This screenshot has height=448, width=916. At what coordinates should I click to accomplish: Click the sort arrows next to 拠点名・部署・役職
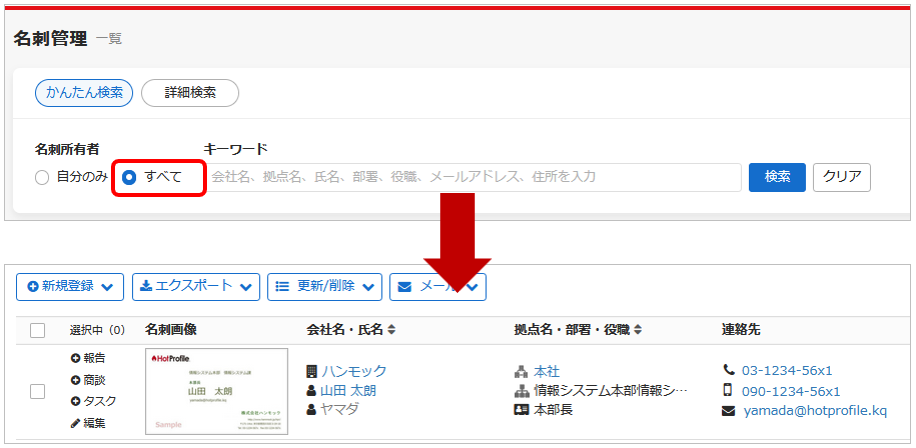[636, 329]
